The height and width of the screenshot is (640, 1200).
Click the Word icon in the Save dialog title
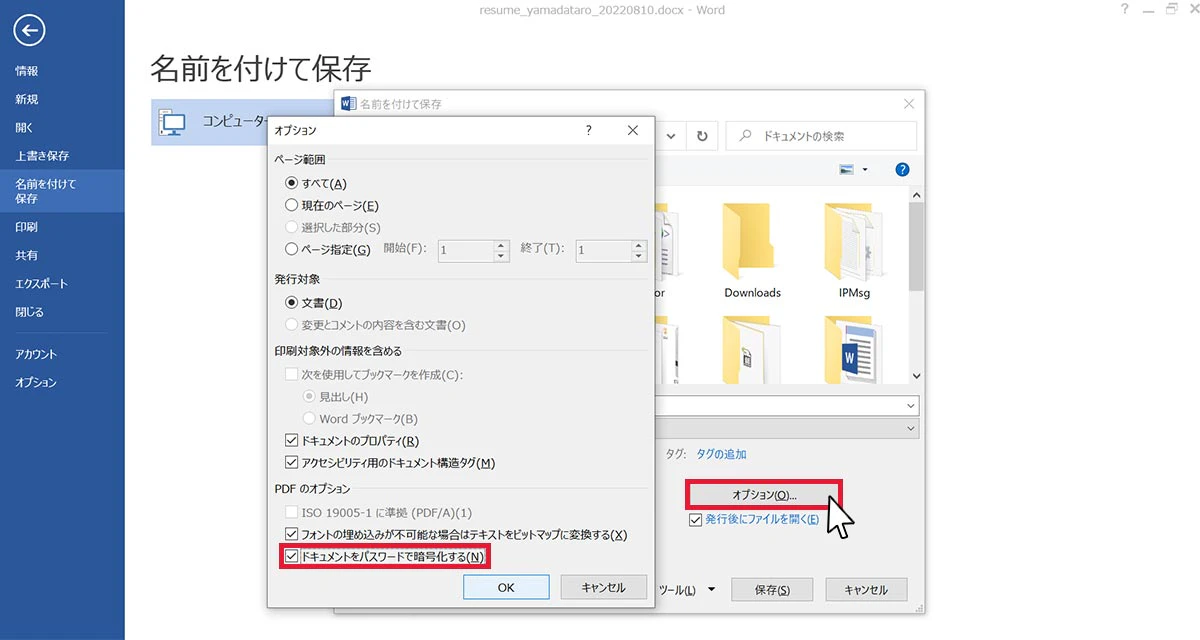point(348,103)
